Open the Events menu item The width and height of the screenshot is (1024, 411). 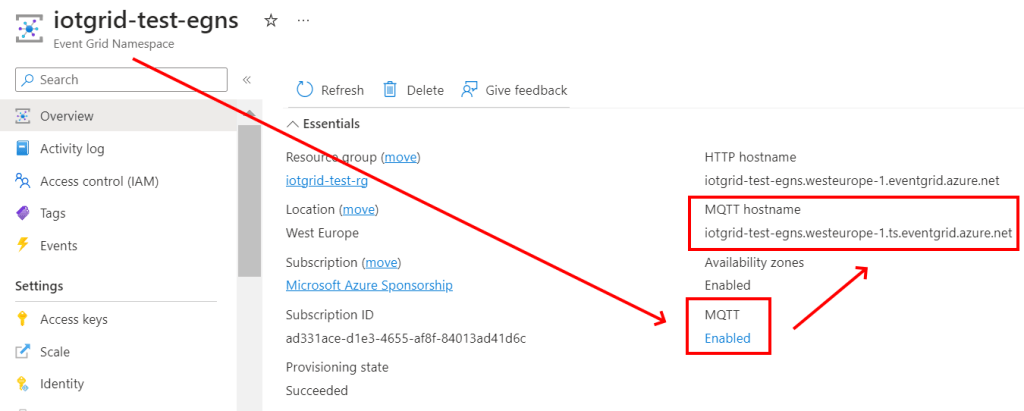pyautogui.click(x=58, y=245)
